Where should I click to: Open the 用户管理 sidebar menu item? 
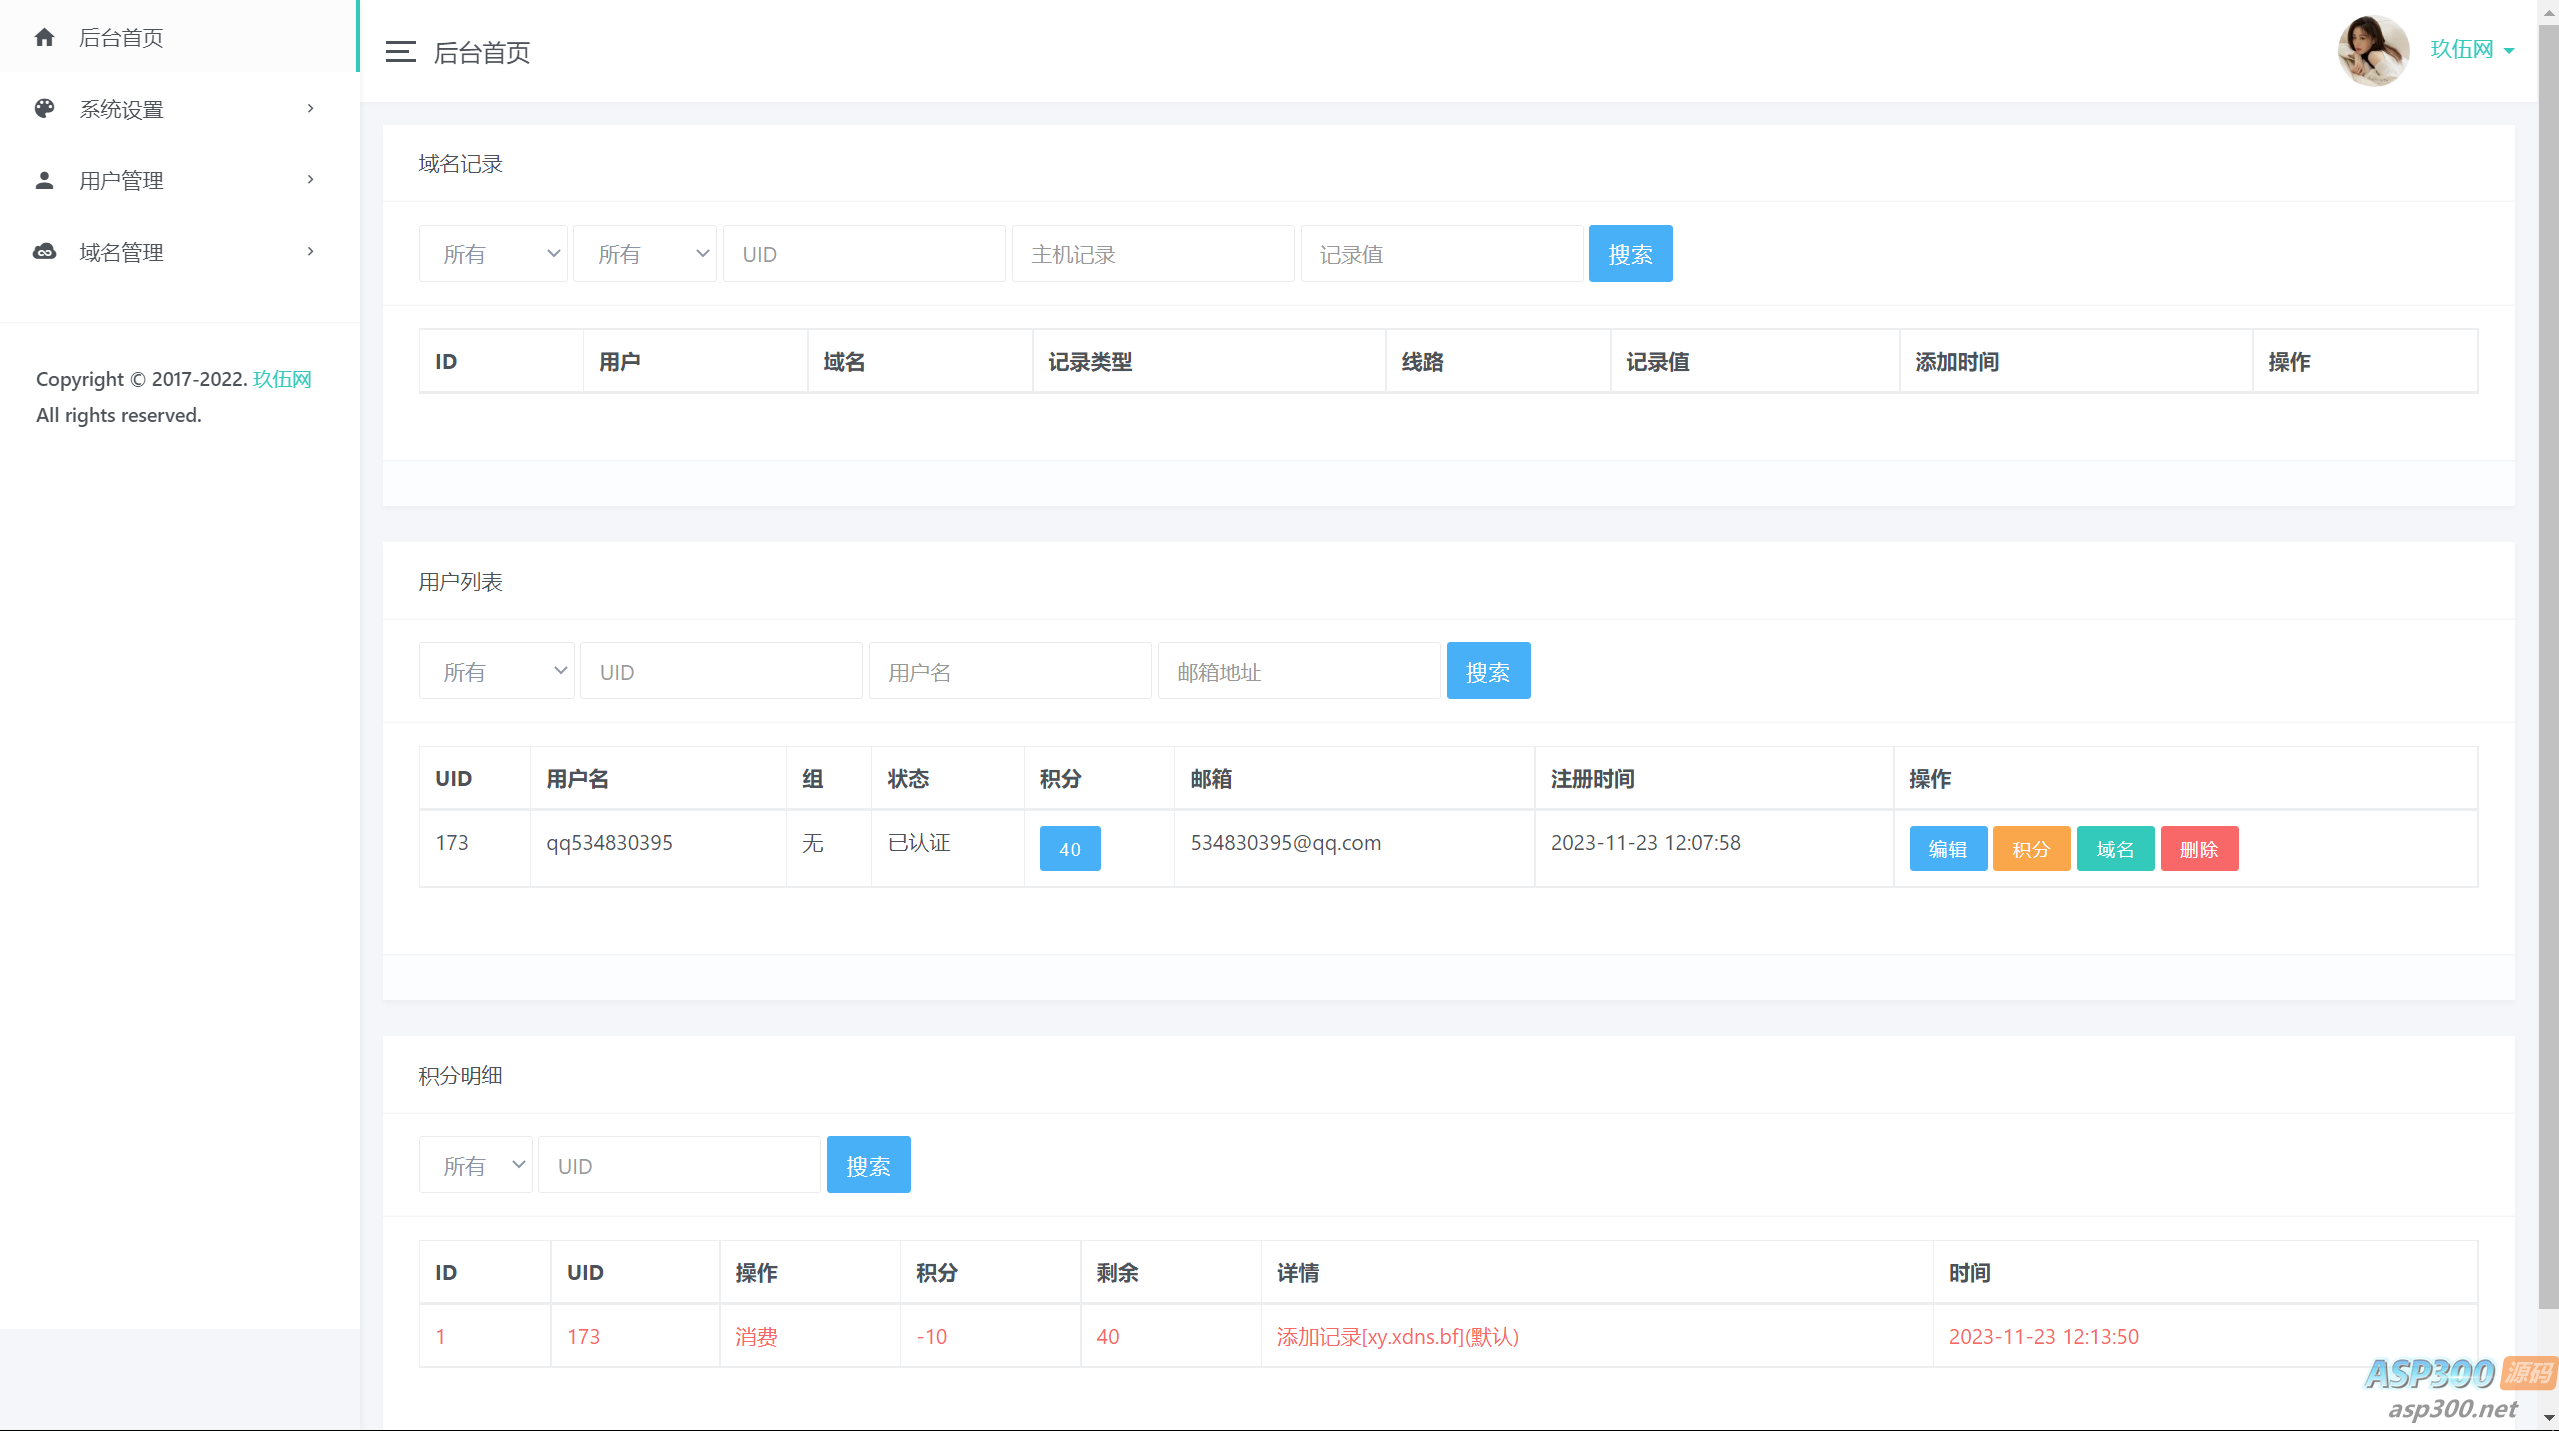121,181
